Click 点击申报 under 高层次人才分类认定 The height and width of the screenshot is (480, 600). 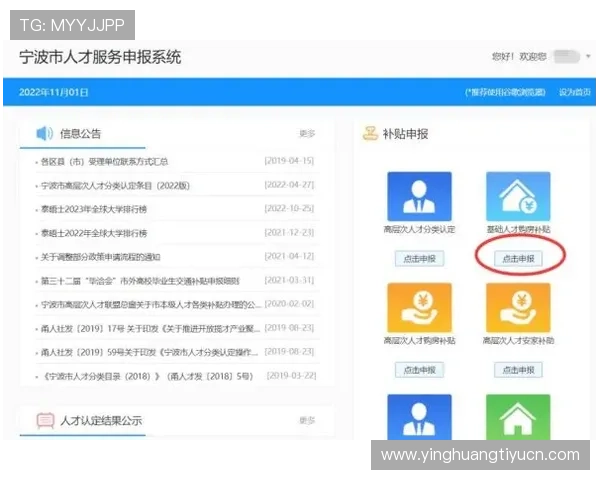coord(419,259)
